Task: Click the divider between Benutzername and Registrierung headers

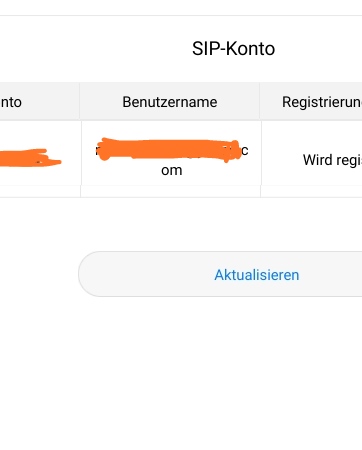Action: click(260, 101)
